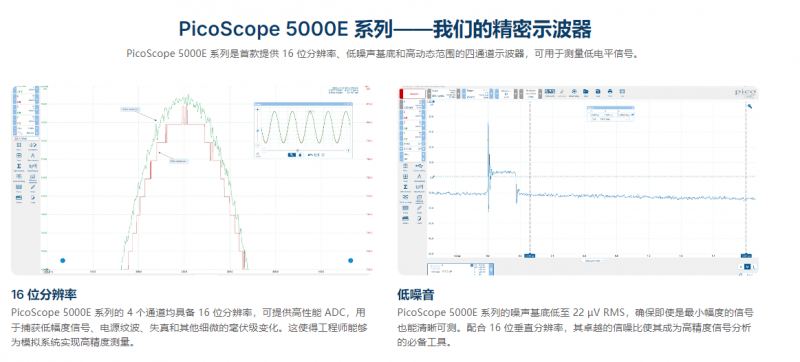The height and width of the screenshot is (362, 800).
Task: Open the Trigger settings box in top toolbar
Action: tap(479, 93)
